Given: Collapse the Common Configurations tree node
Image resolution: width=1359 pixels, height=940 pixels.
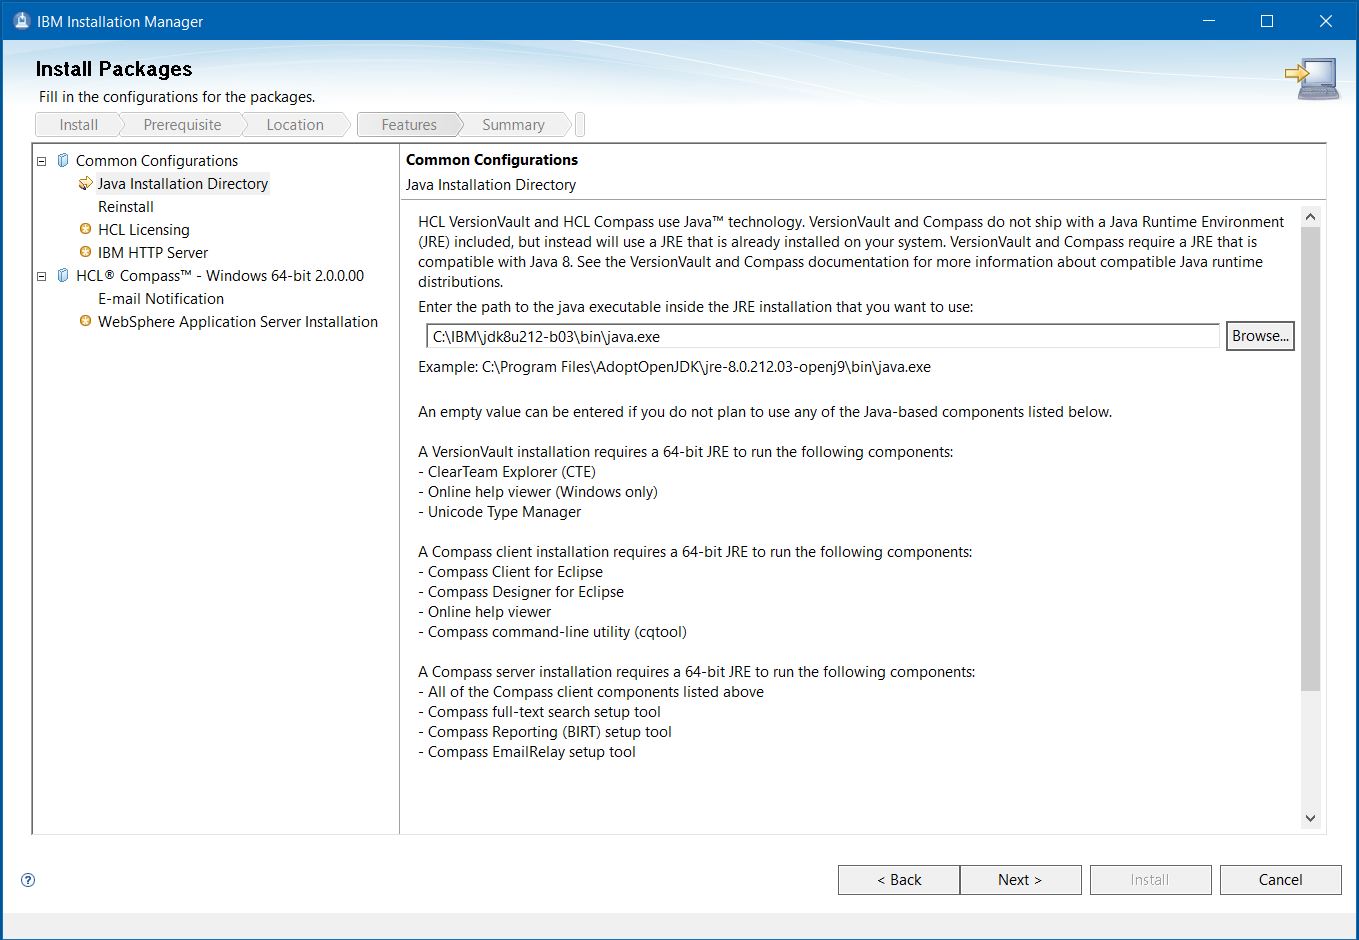Looking at the screenshot, I should 42,161.
